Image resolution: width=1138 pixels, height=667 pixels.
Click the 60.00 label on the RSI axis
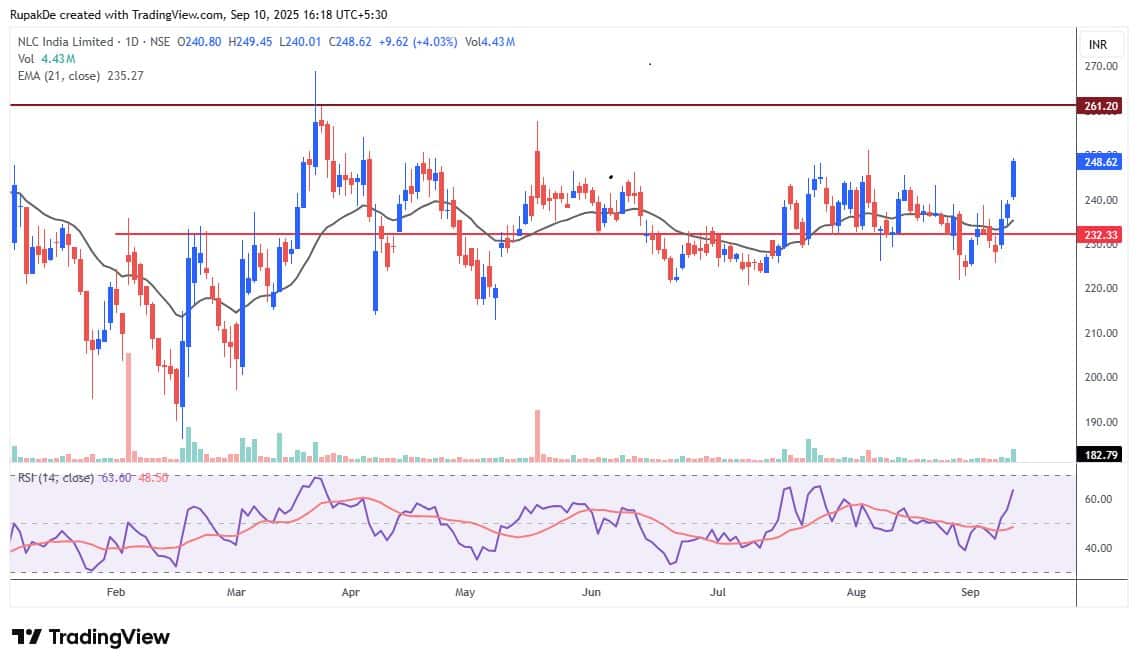coord(1101,499)
